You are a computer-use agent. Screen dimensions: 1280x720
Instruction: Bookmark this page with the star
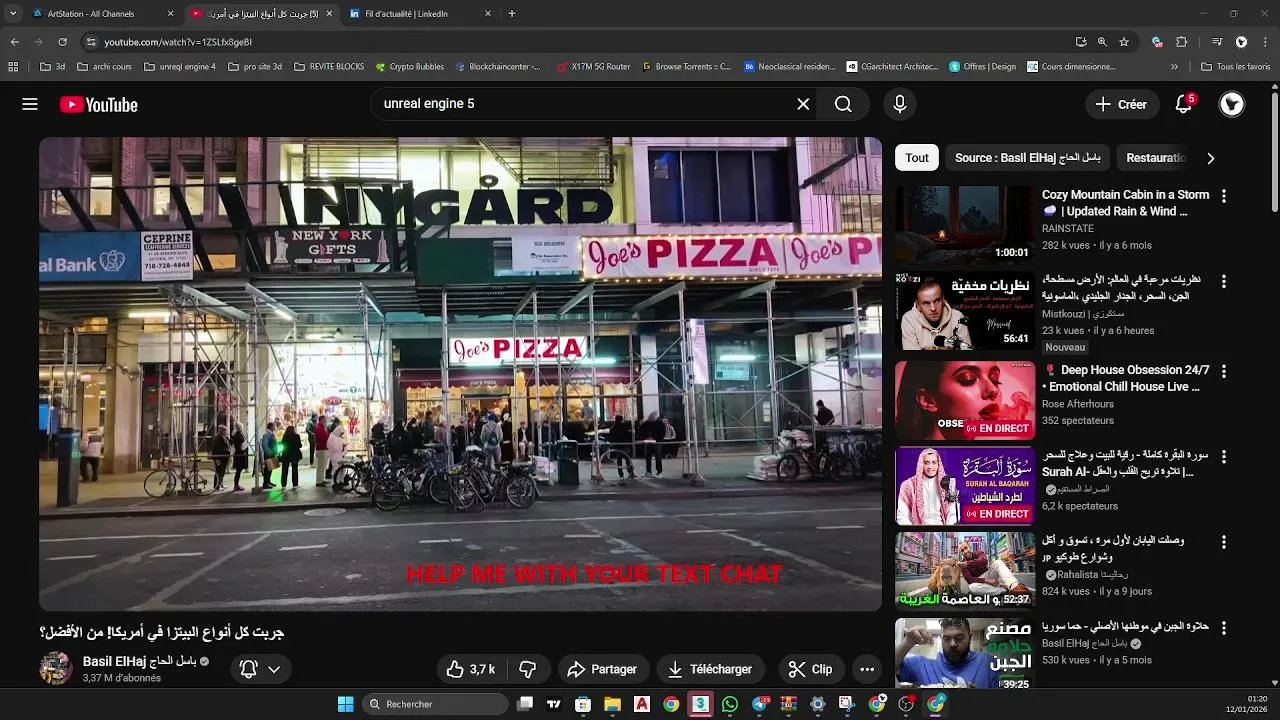(x=1124, y=42)
